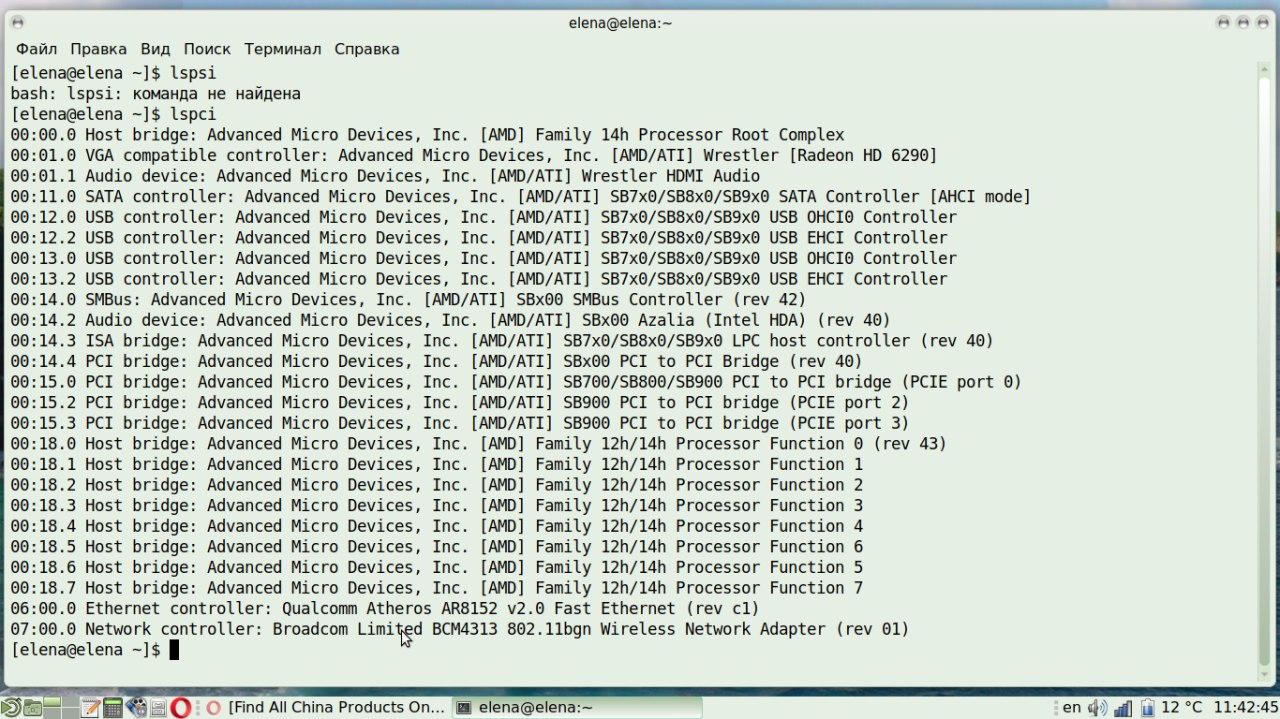
Task: Open the Справка menu
Action: point(366,49)
